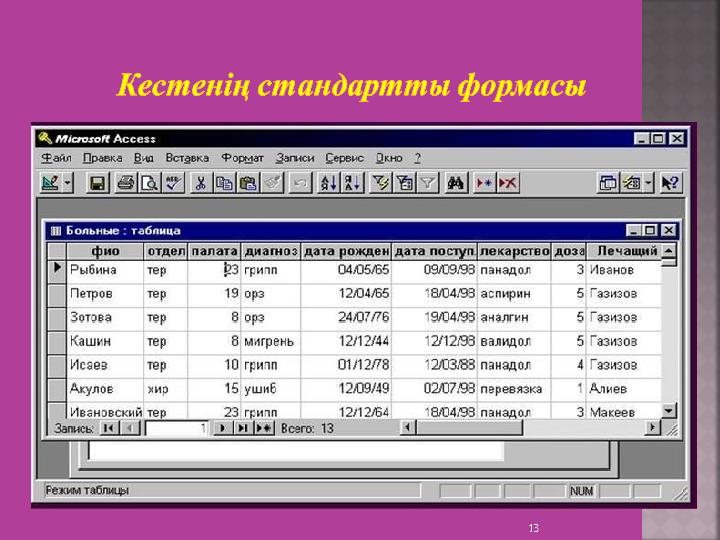720x540 pixels.
Task: Click the Delete Record icon in toolbar
Action: click(508, 183)
